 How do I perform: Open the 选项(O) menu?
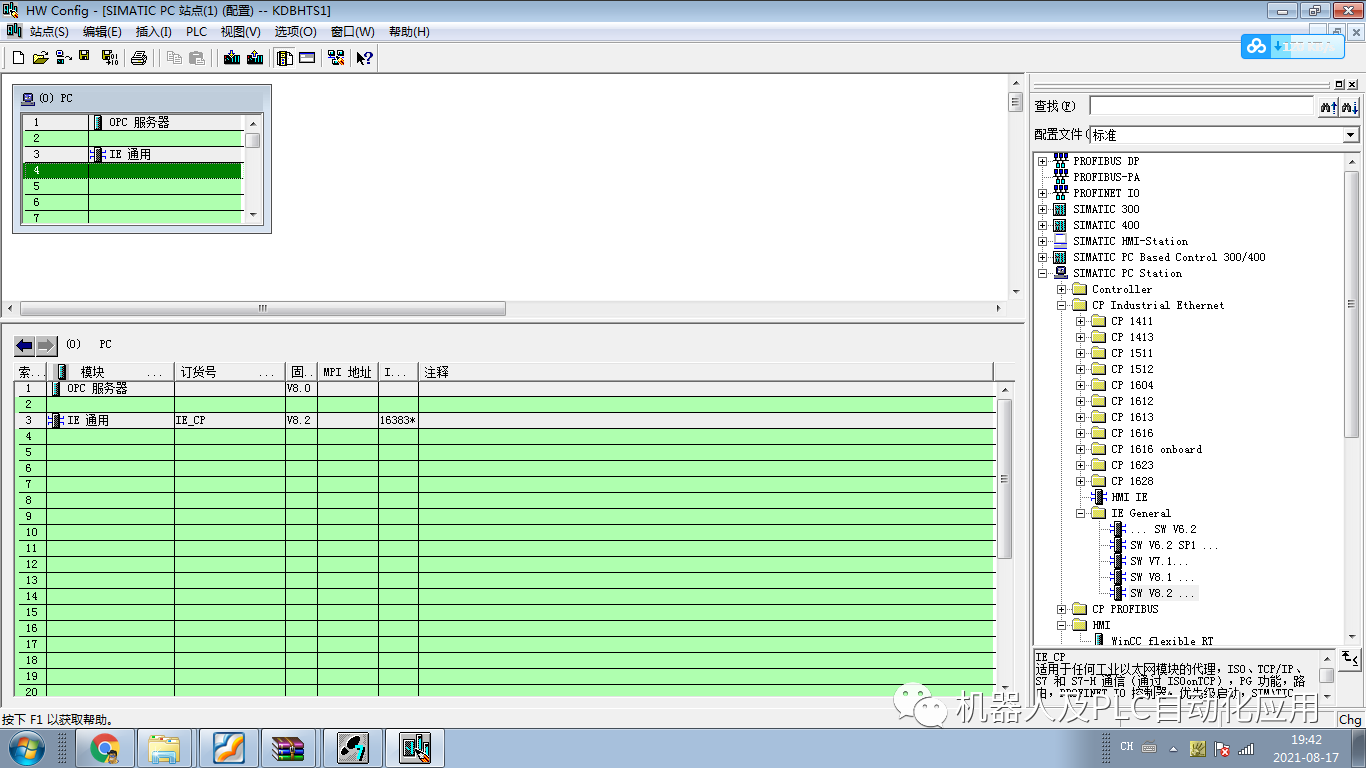(x=296, y=32)
